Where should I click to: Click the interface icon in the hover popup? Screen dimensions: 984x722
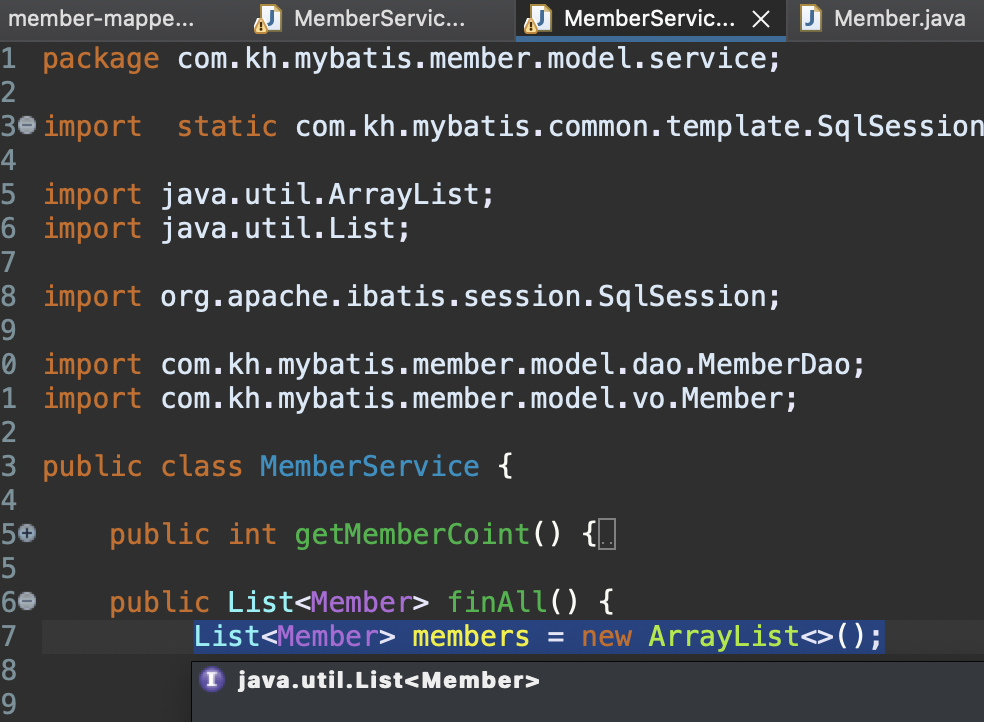tap(211, 679)
